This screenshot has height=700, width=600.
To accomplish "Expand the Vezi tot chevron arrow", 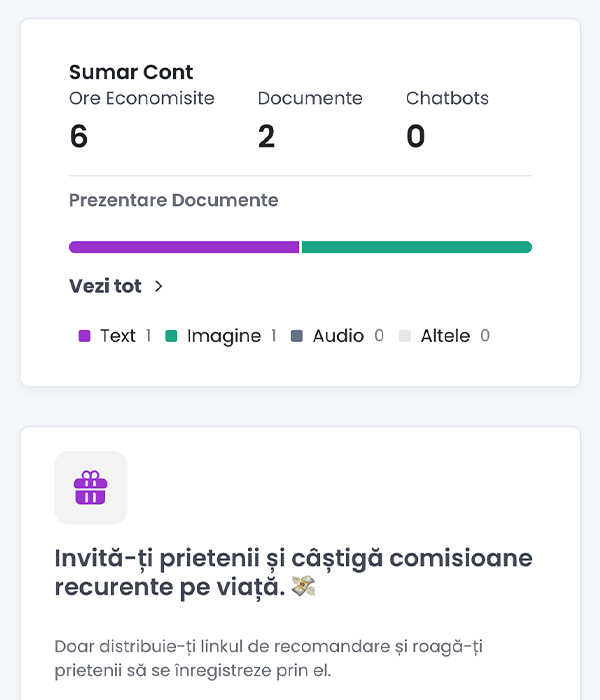I will (x=158, y=286).
